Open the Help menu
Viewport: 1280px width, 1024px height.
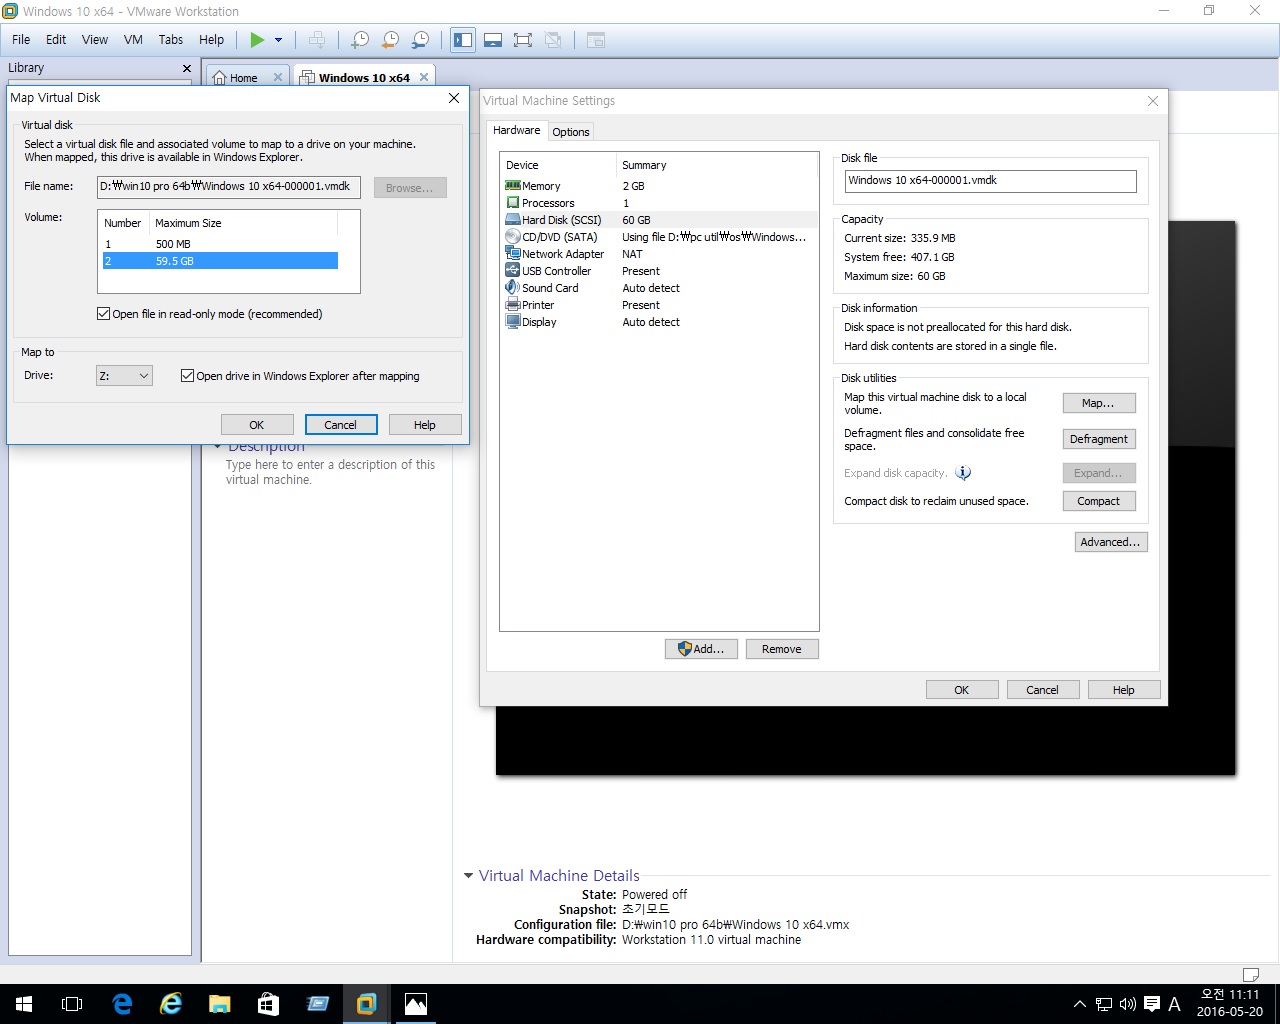pos(211,40)
